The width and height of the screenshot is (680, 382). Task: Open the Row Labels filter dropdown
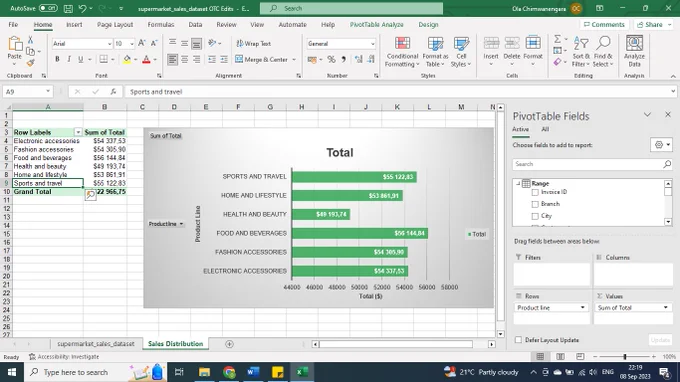coord(78,132)
